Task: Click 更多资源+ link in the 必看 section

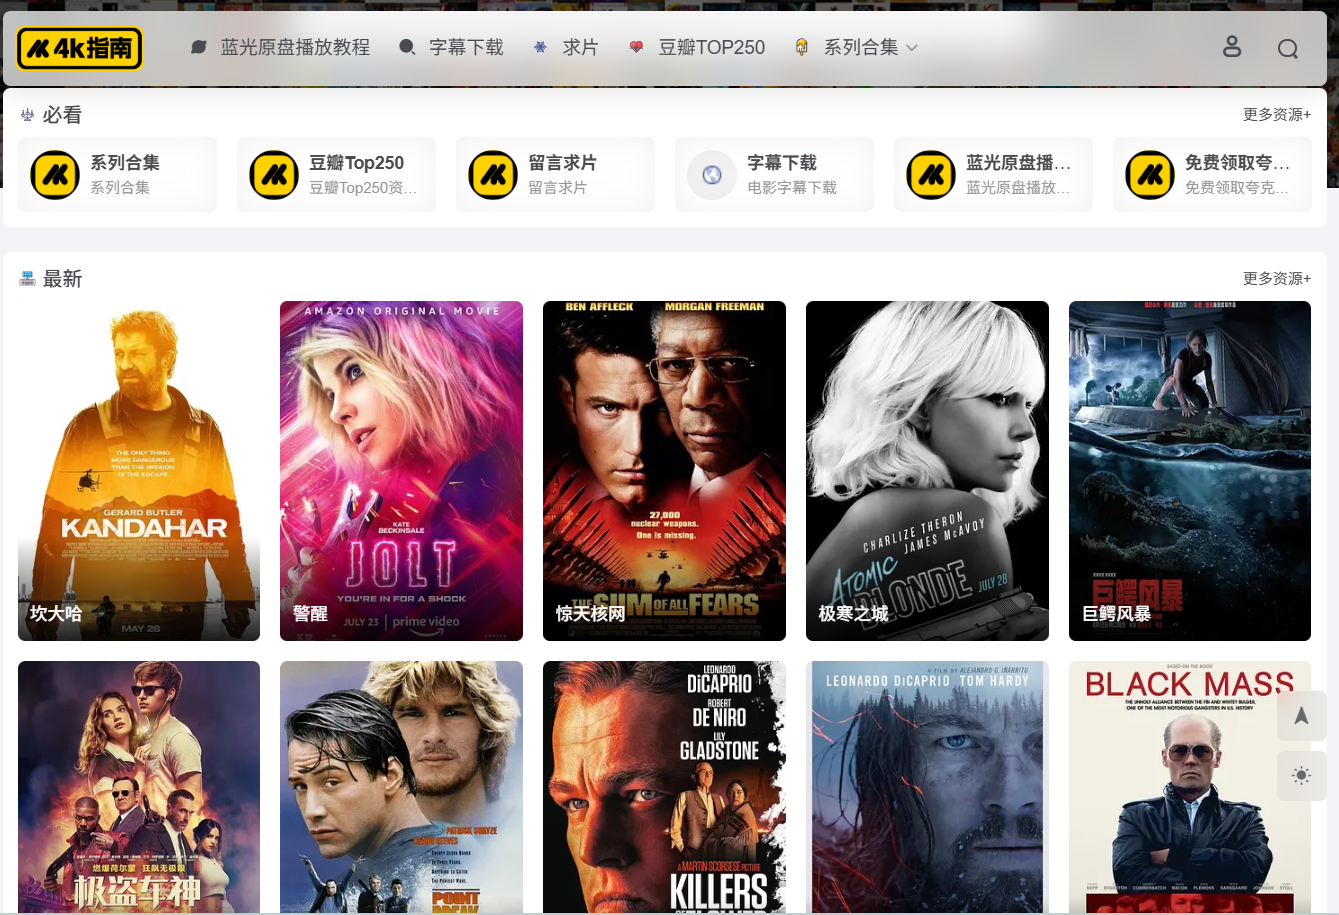Action: coord(1276,115)
